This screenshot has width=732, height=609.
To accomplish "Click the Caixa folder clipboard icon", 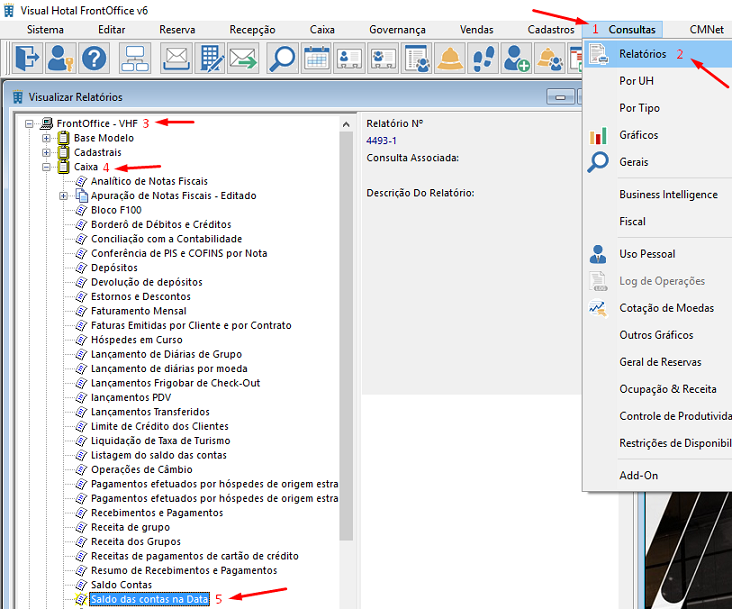I will click(x=63, y=167).
